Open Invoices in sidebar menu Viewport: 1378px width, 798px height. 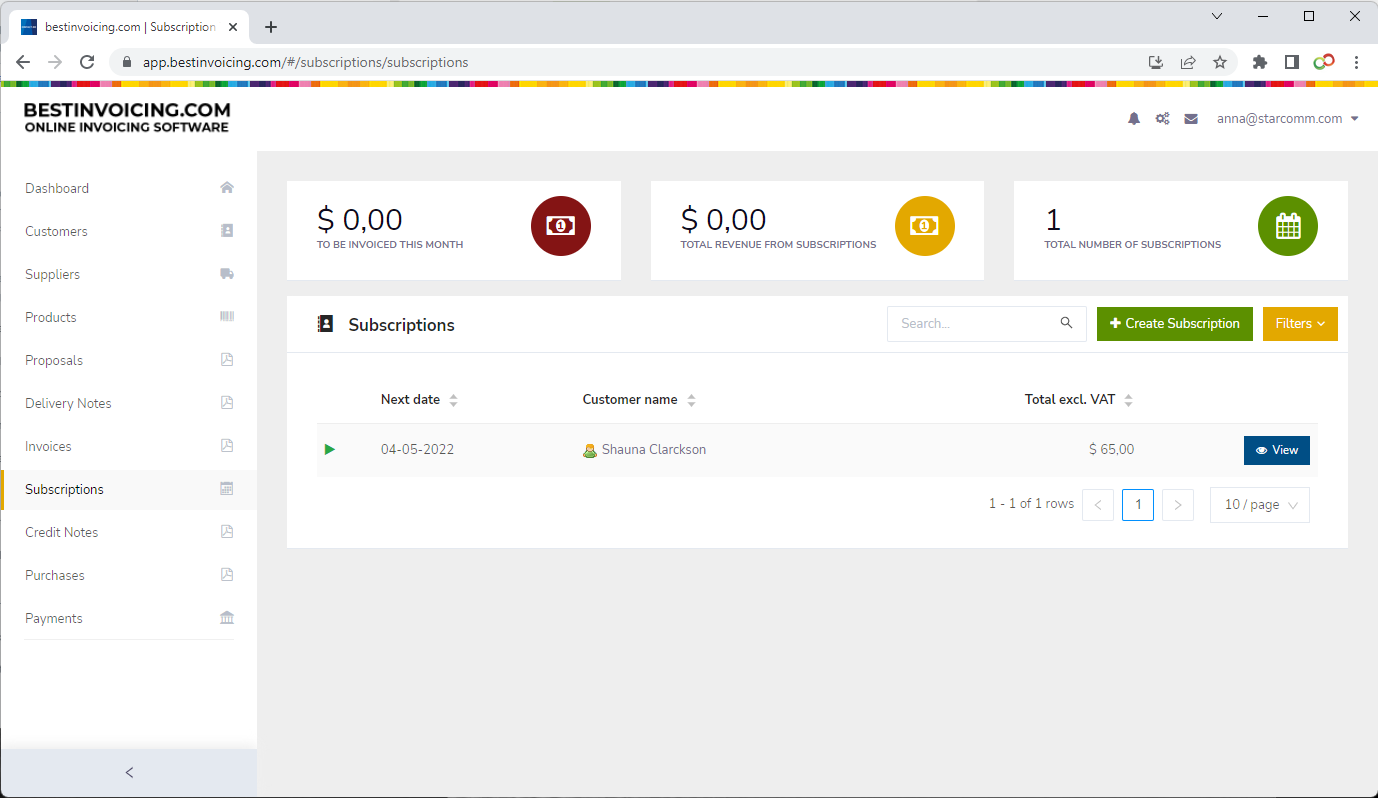[49, 446]
